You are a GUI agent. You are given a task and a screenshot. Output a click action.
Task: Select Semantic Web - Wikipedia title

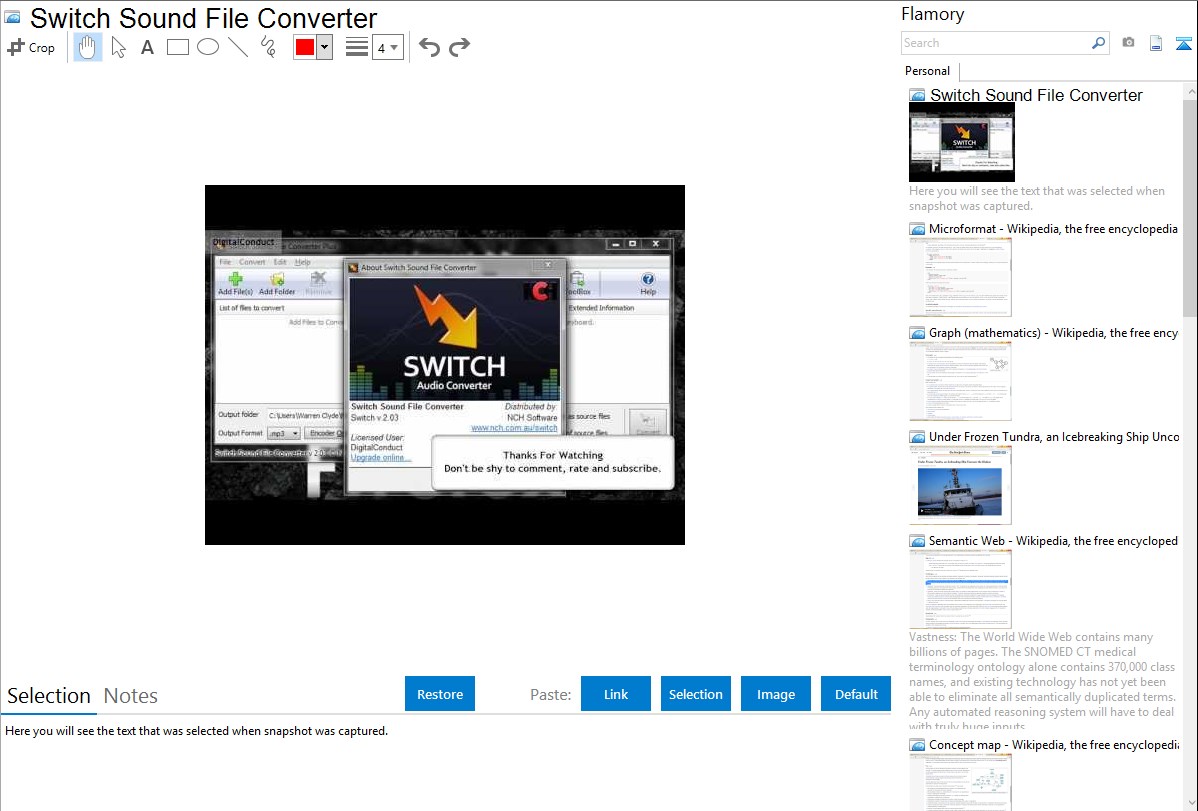[1053, 540]
